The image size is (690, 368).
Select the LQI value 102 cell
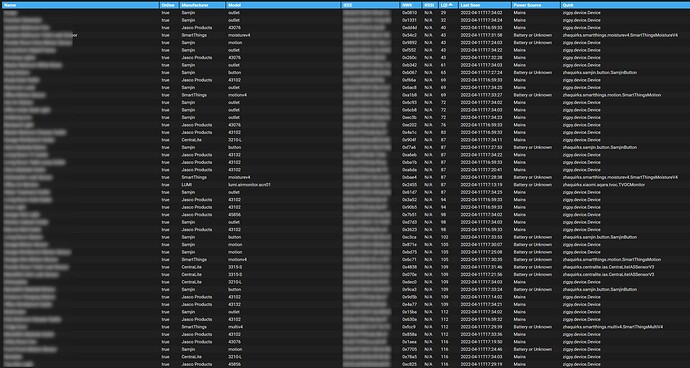click(x=444, y=237)
